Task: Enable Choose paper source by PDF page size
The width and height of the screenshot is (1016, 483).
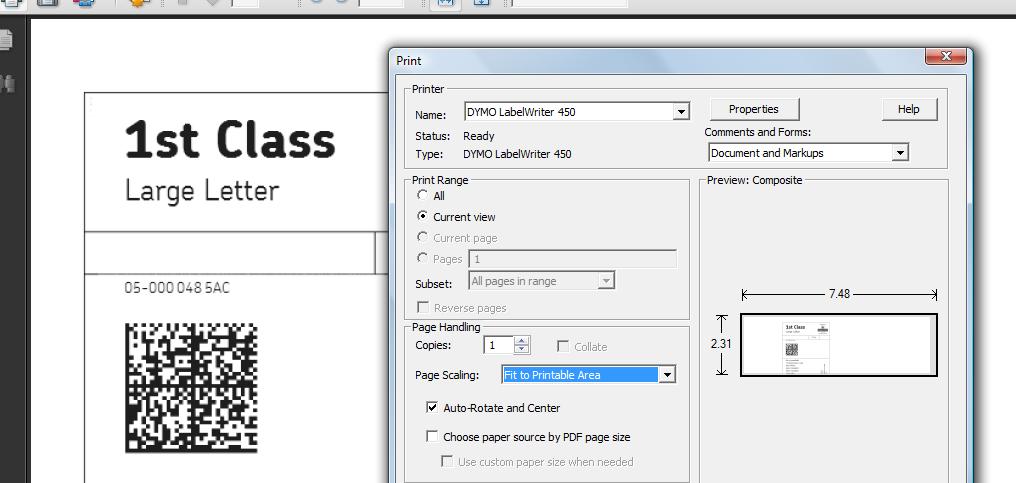Action: pos(432,437)
